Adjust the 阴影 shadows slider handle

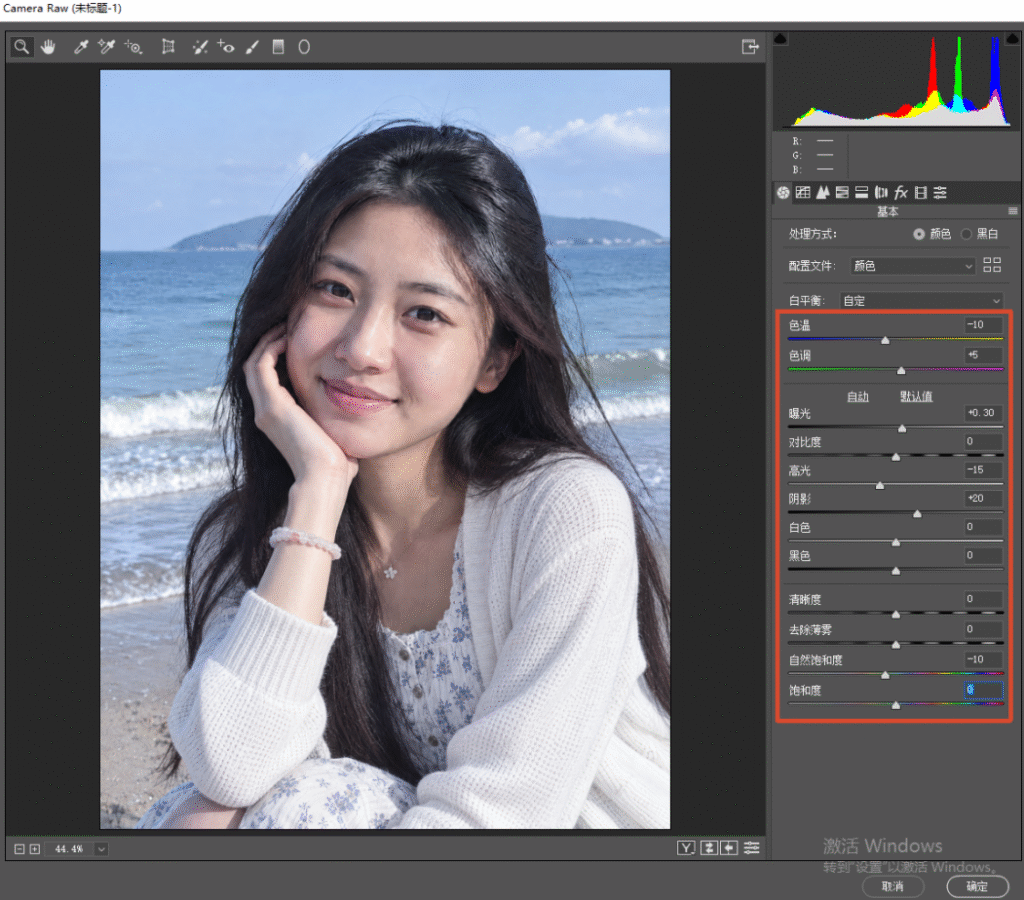point(918,514)
